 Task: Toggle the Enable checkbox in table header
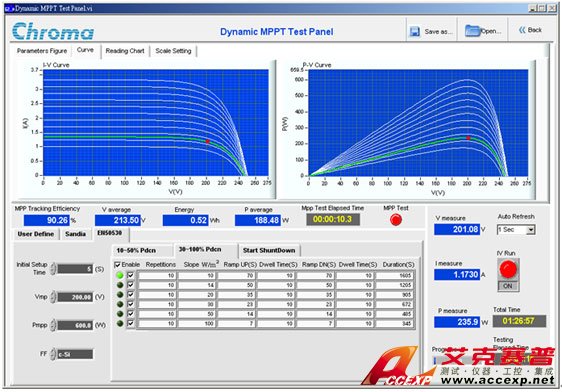click(x=117, y=265)
